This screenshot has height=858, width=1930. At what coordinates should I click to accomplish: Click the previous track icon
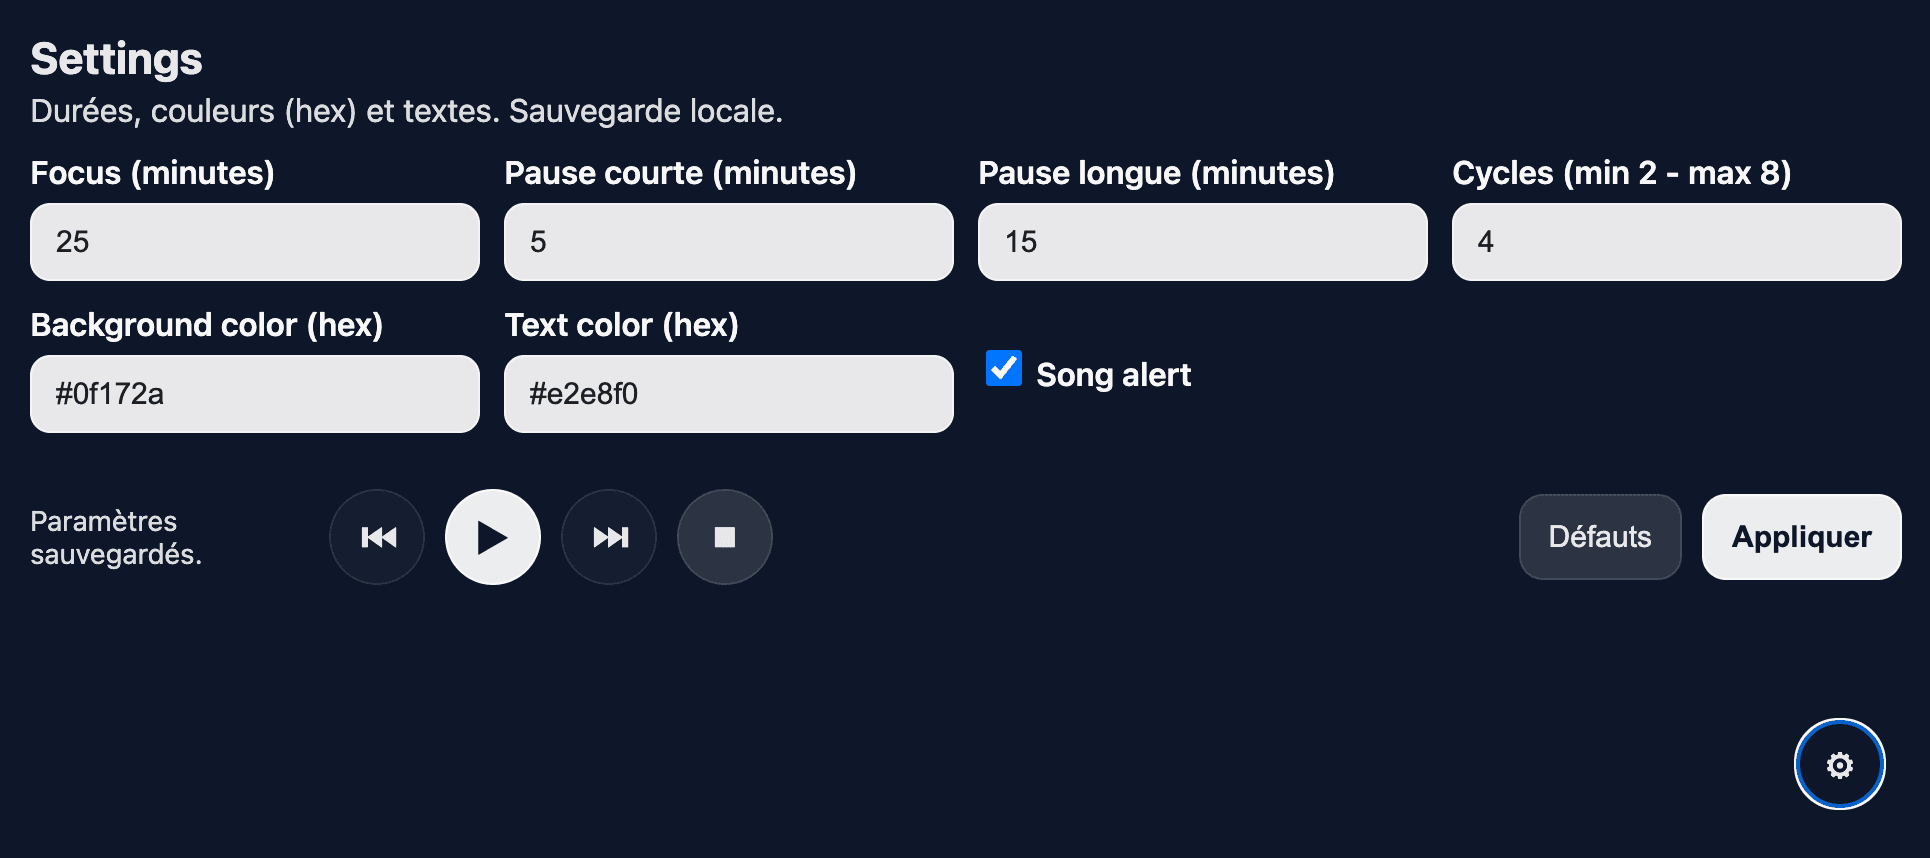(x=377, y=537)
